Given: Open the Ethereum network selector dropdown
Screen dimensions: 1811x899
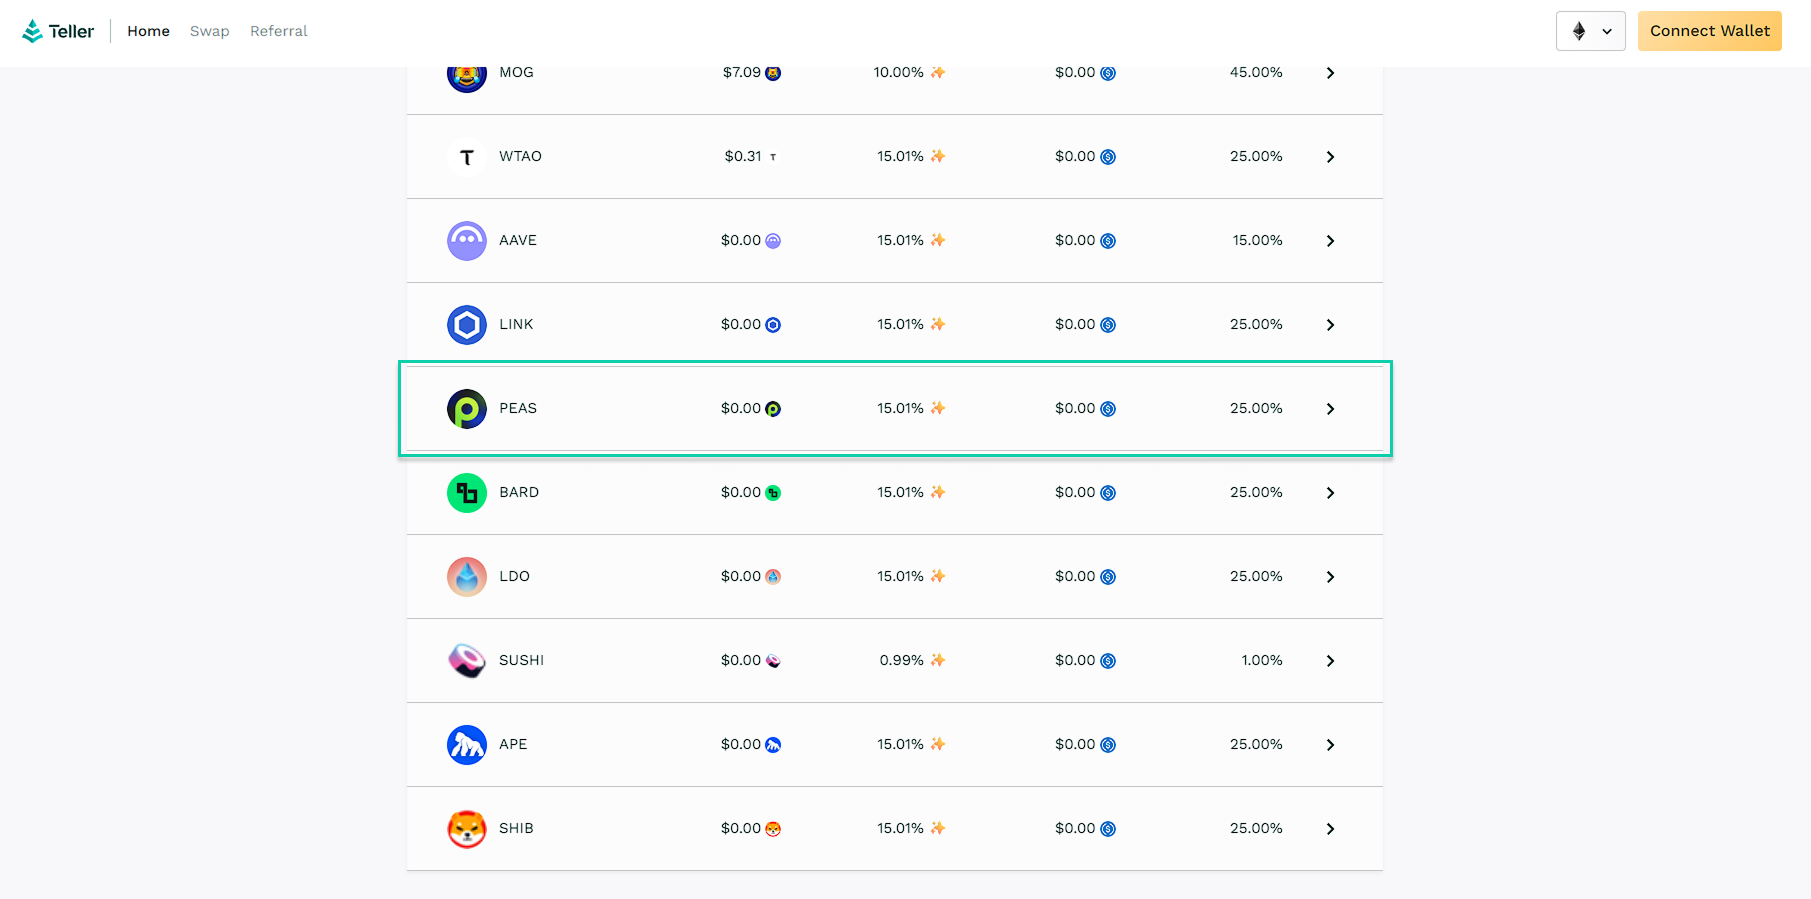Looking at the screenshot, I should tap(1590, 31).
